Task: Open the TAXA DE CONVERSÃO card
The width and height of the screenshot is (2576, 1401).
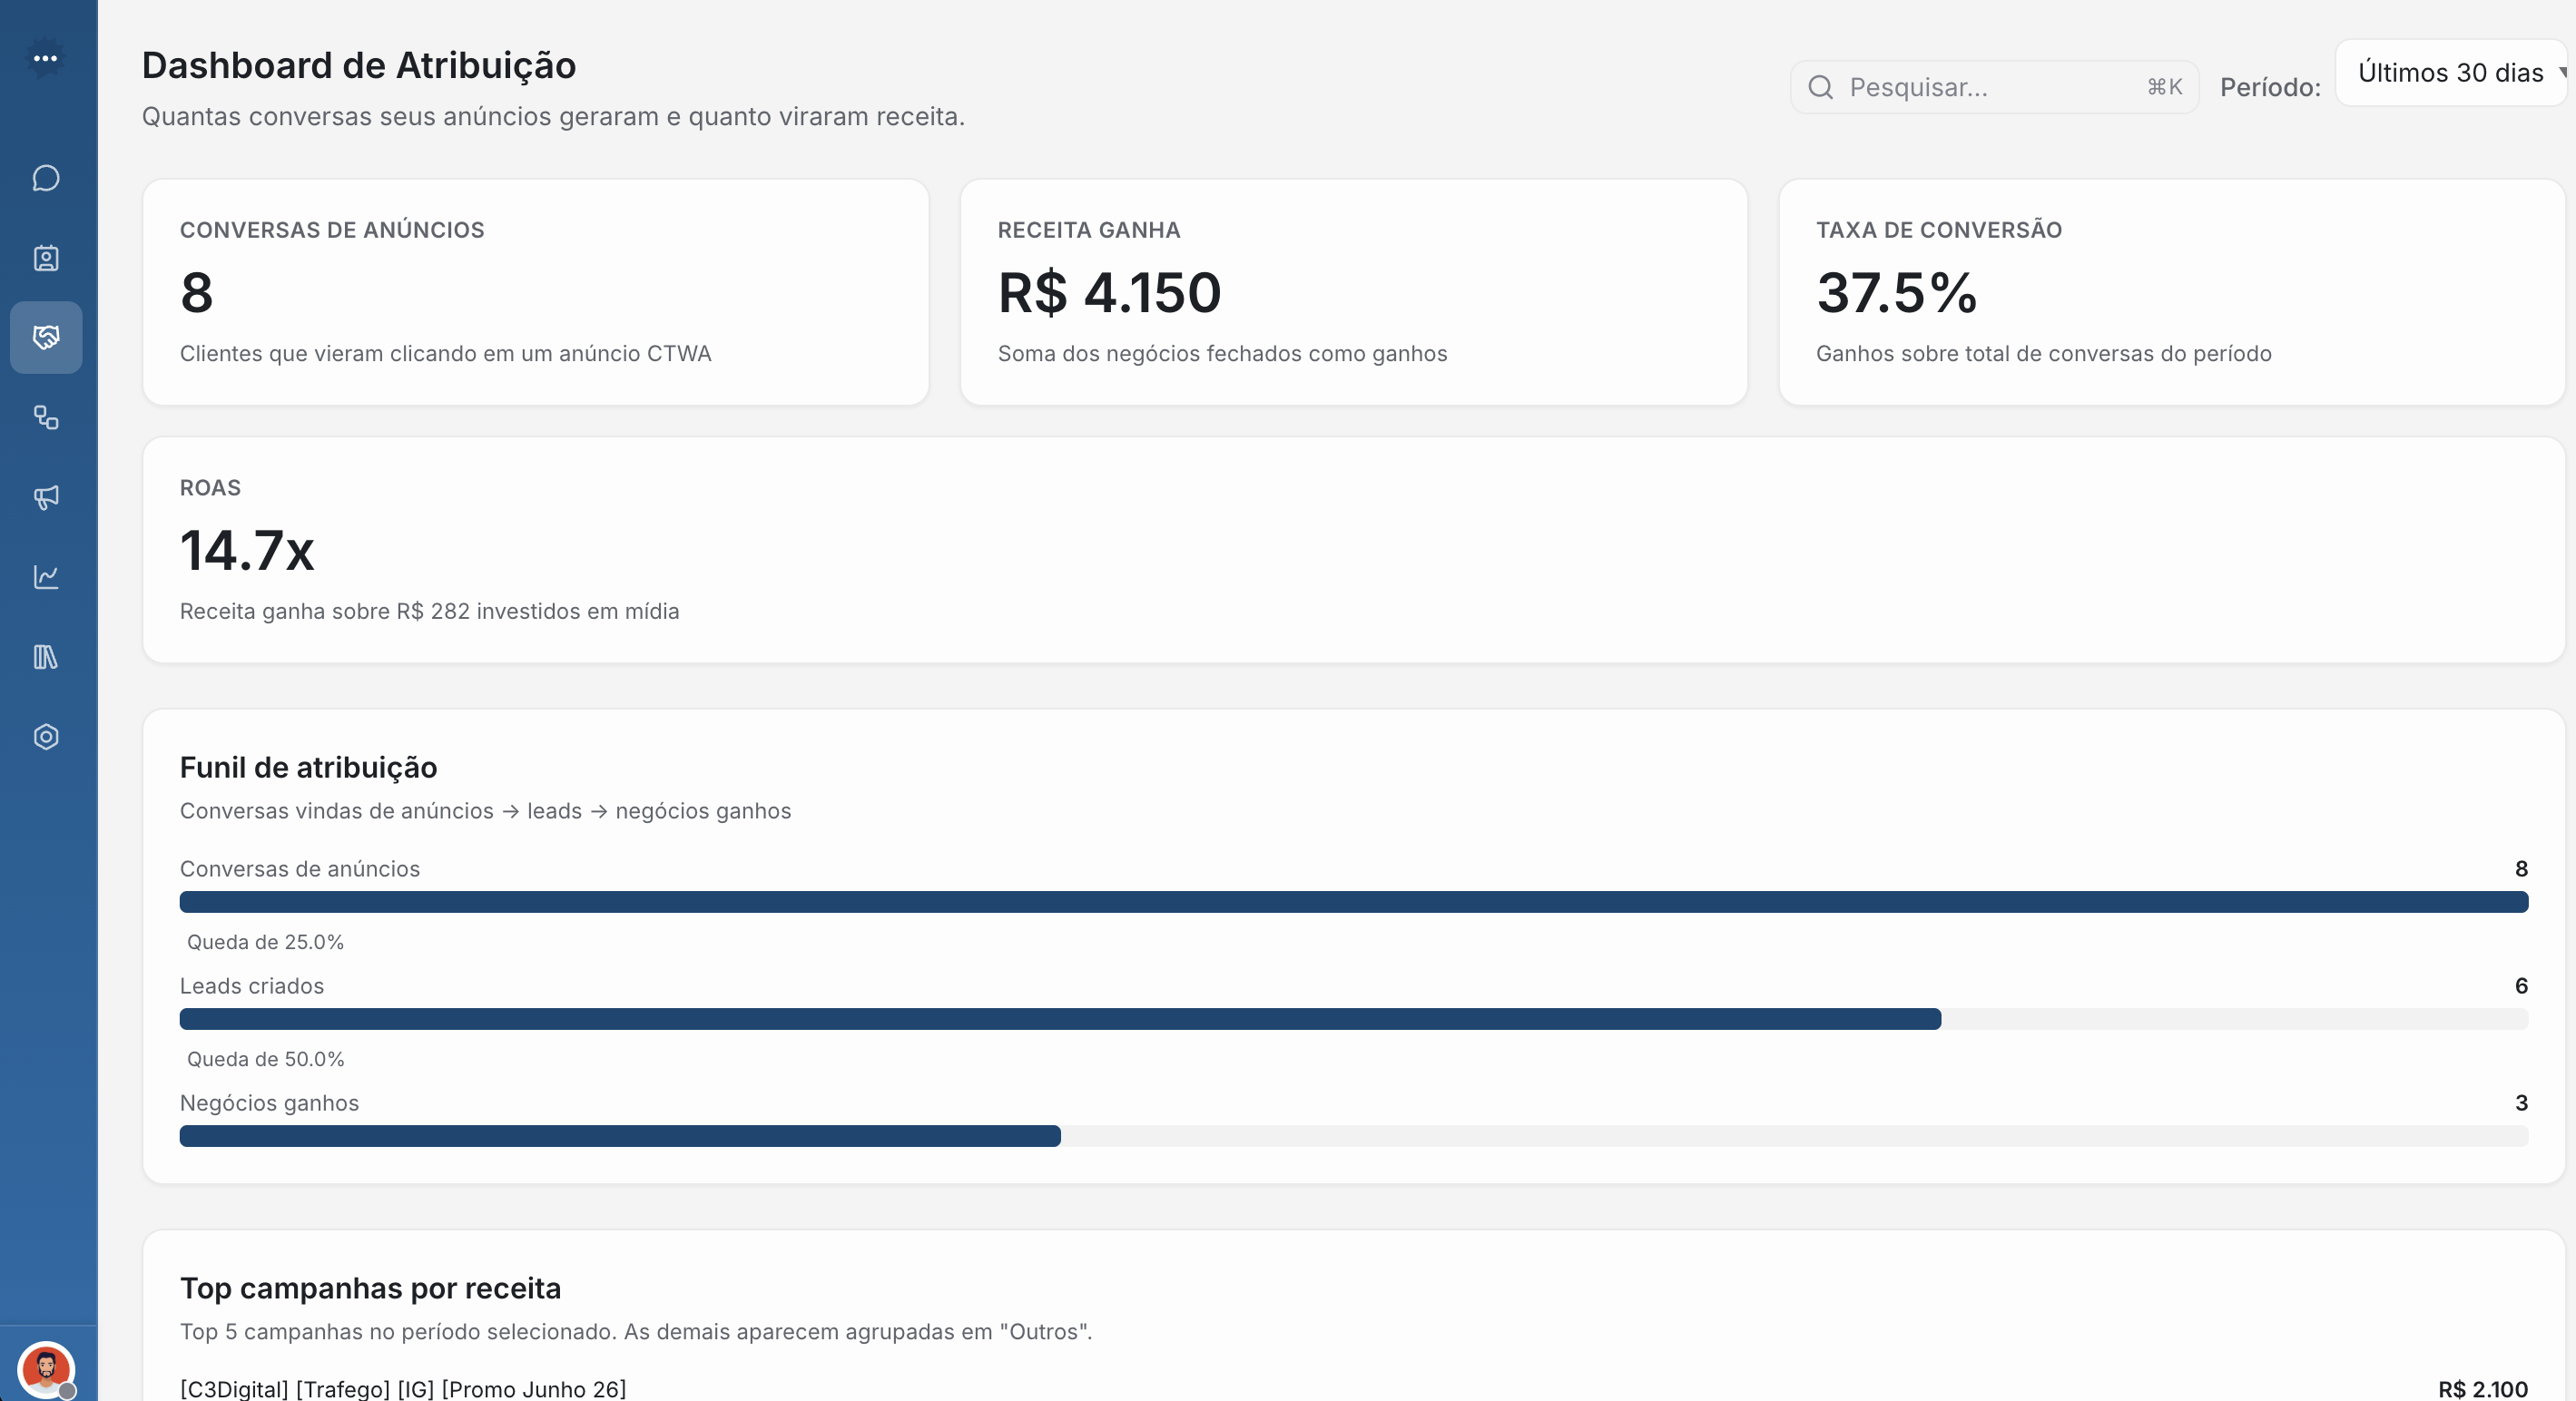Action: [2172, 292]
